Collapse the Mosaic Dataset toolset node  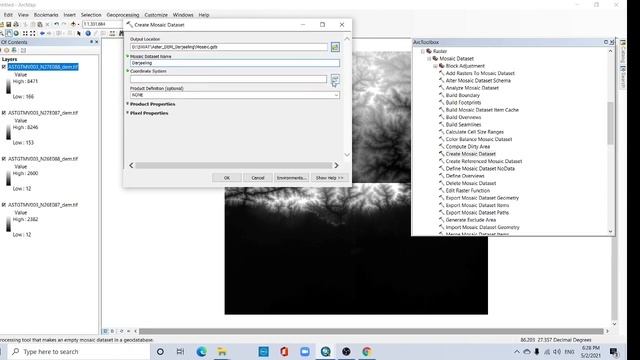click(429, 59)
